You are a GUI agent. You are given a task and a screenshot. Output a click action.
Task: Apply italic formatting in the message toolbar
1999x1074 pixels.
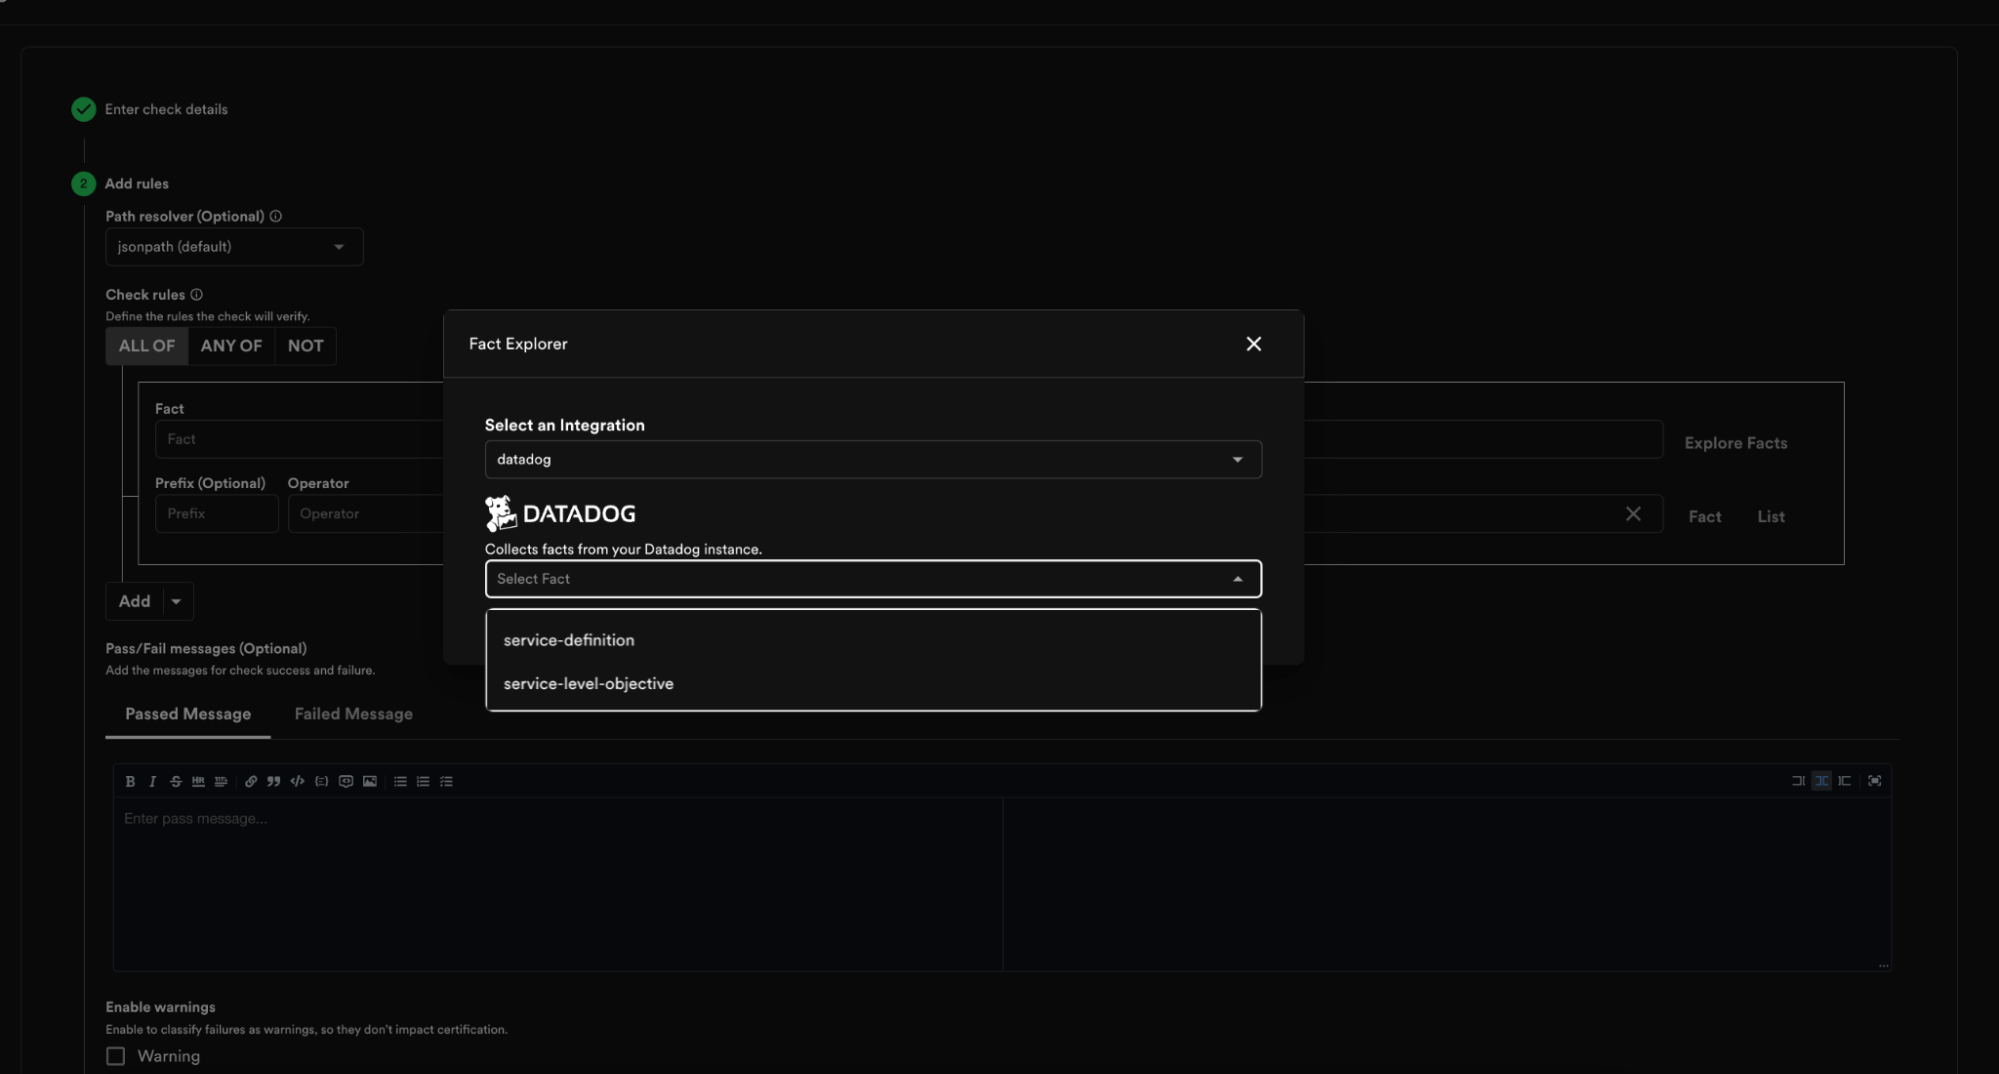152,781
